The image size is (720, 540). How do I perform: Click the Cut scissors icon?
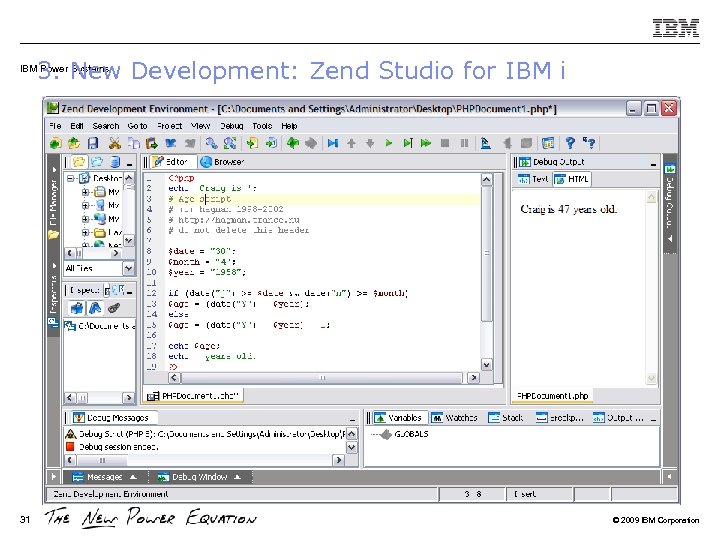[114, 143]
